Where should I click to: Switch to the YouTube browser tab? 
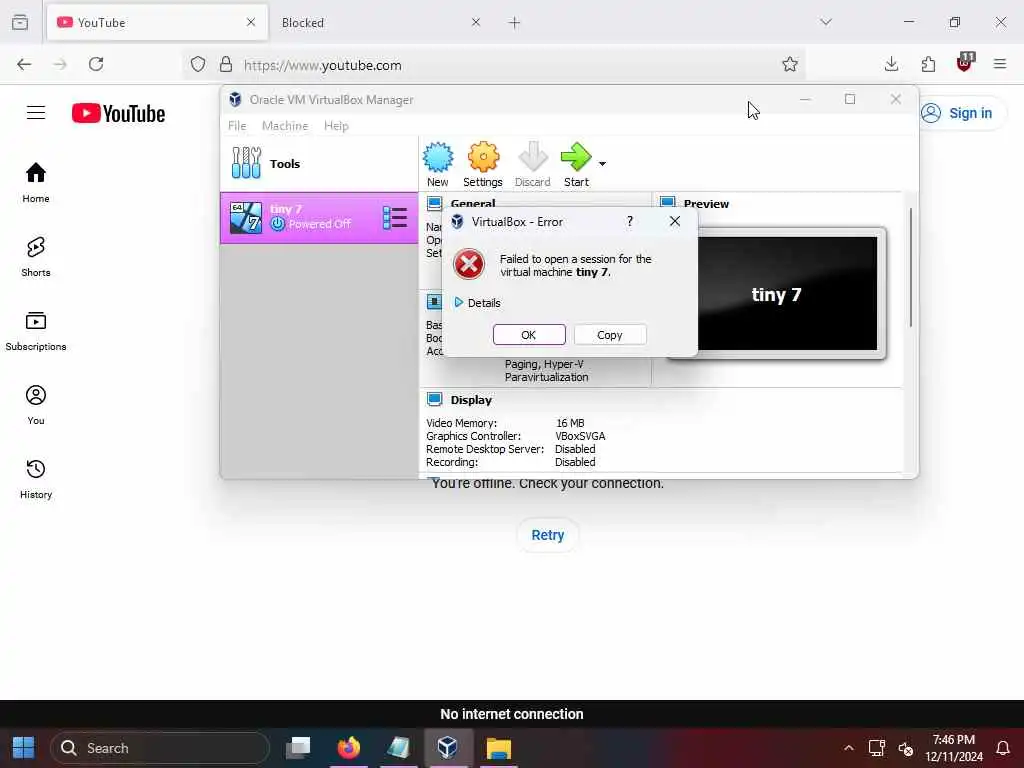pyautogui.click(x=157, y=22)
